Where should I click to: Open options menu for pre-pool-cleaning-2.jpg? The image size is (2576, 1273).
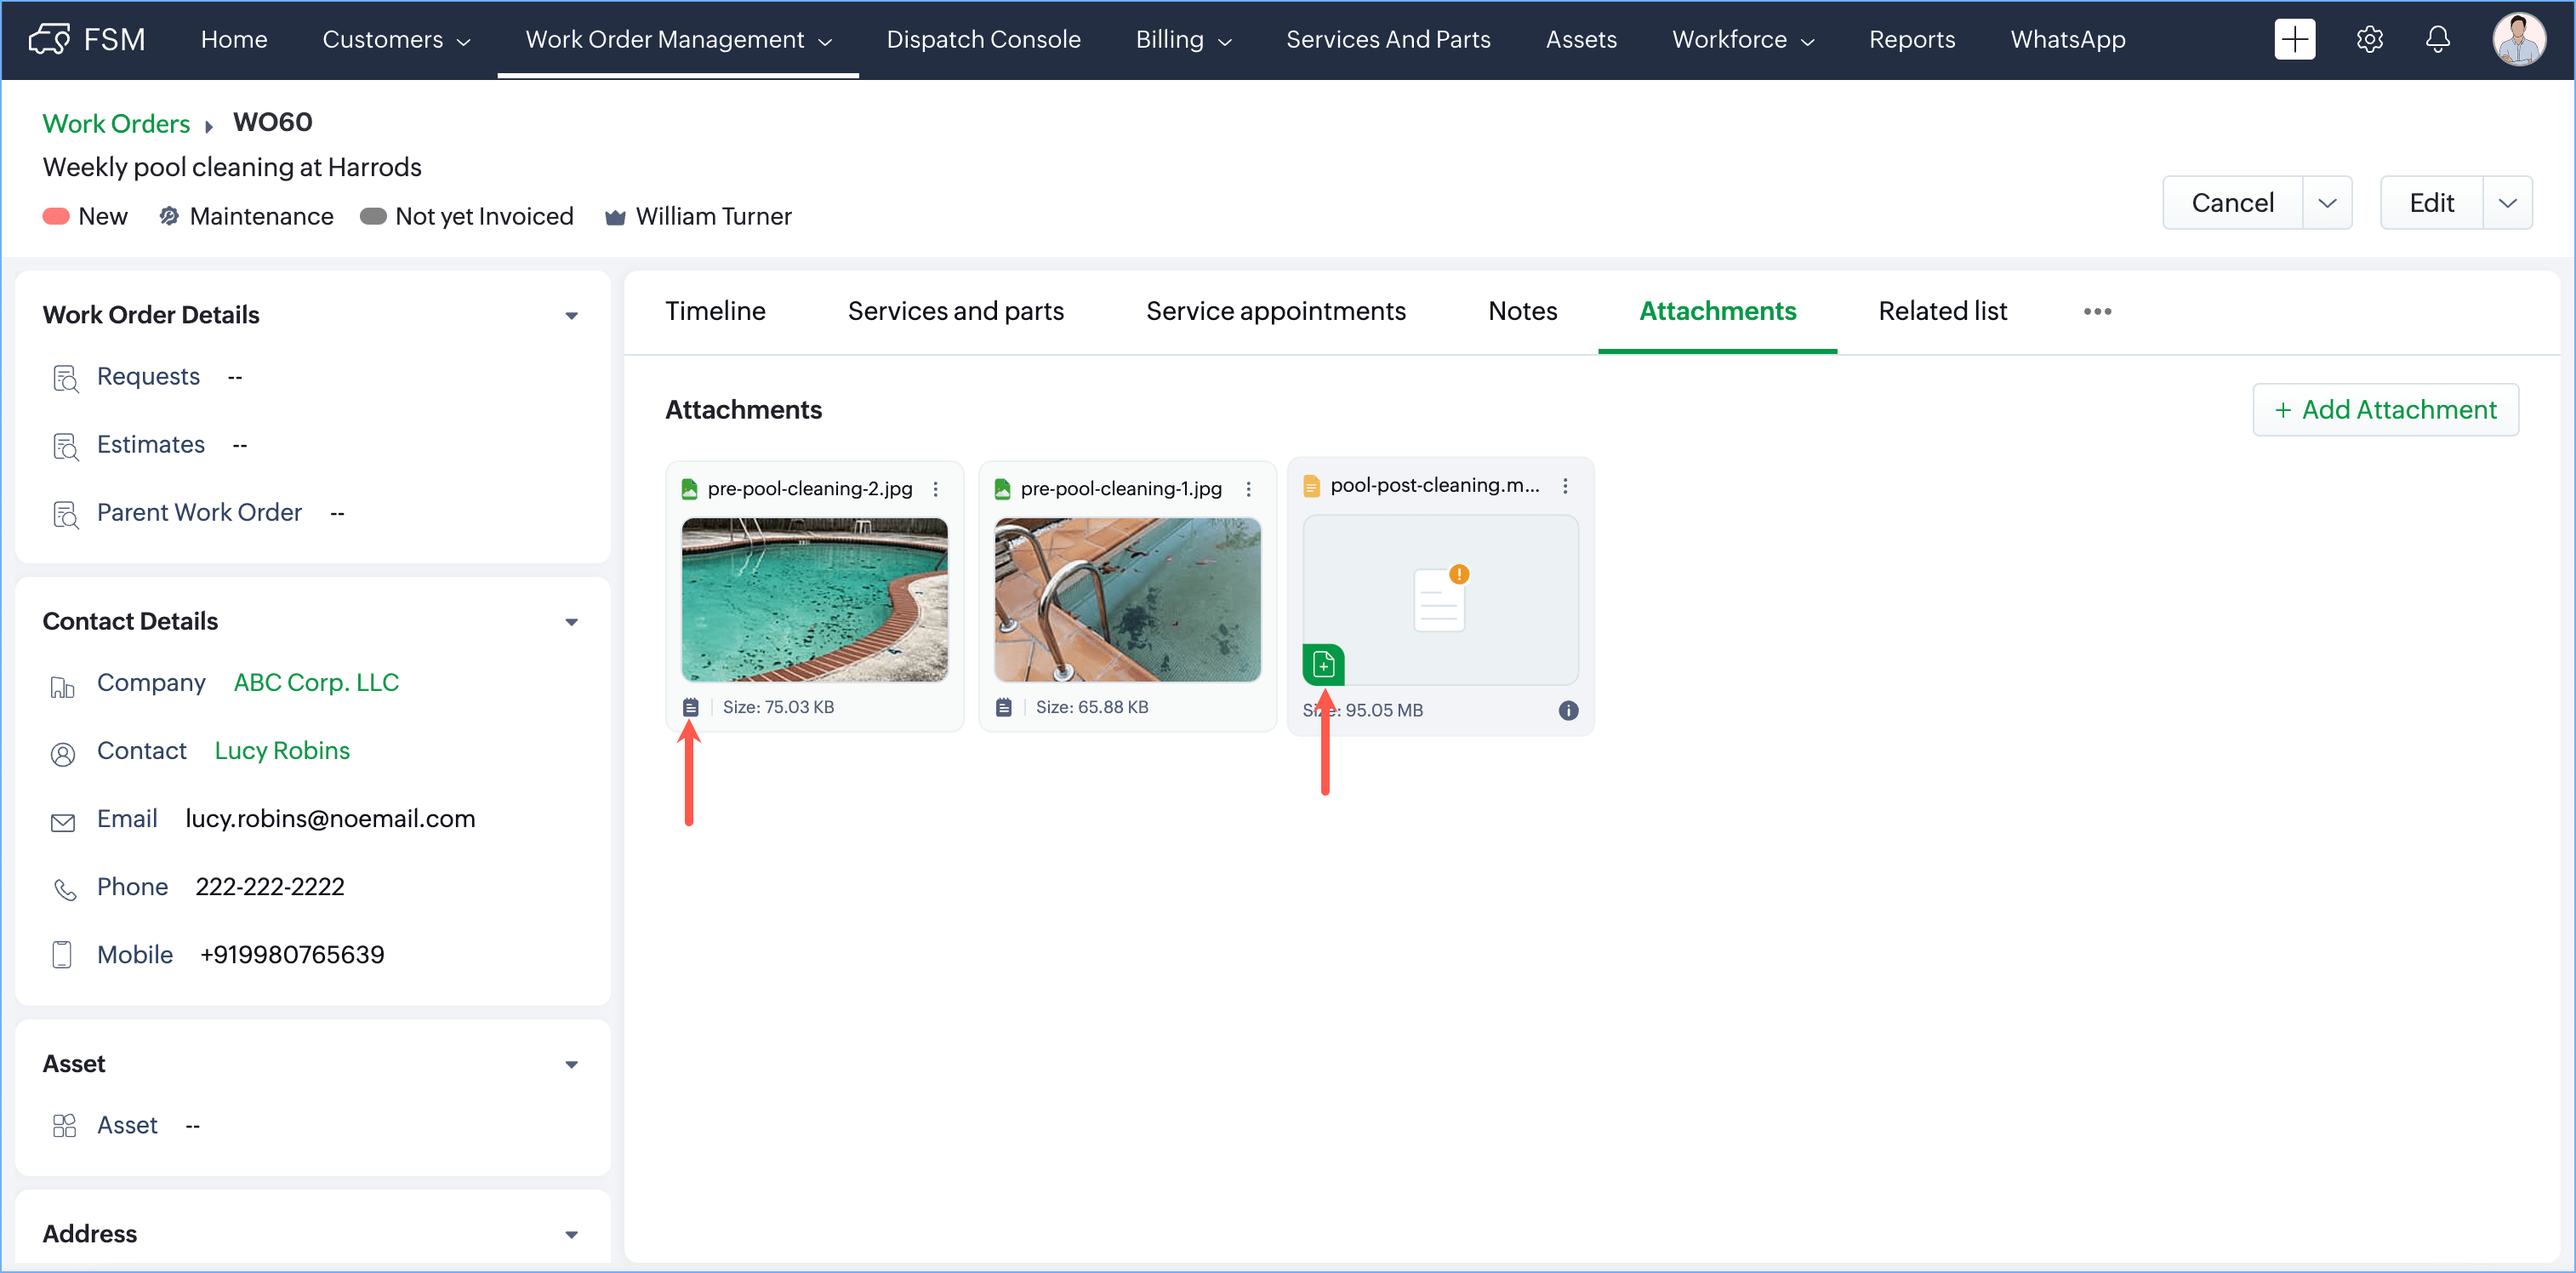tap(935, 489)
